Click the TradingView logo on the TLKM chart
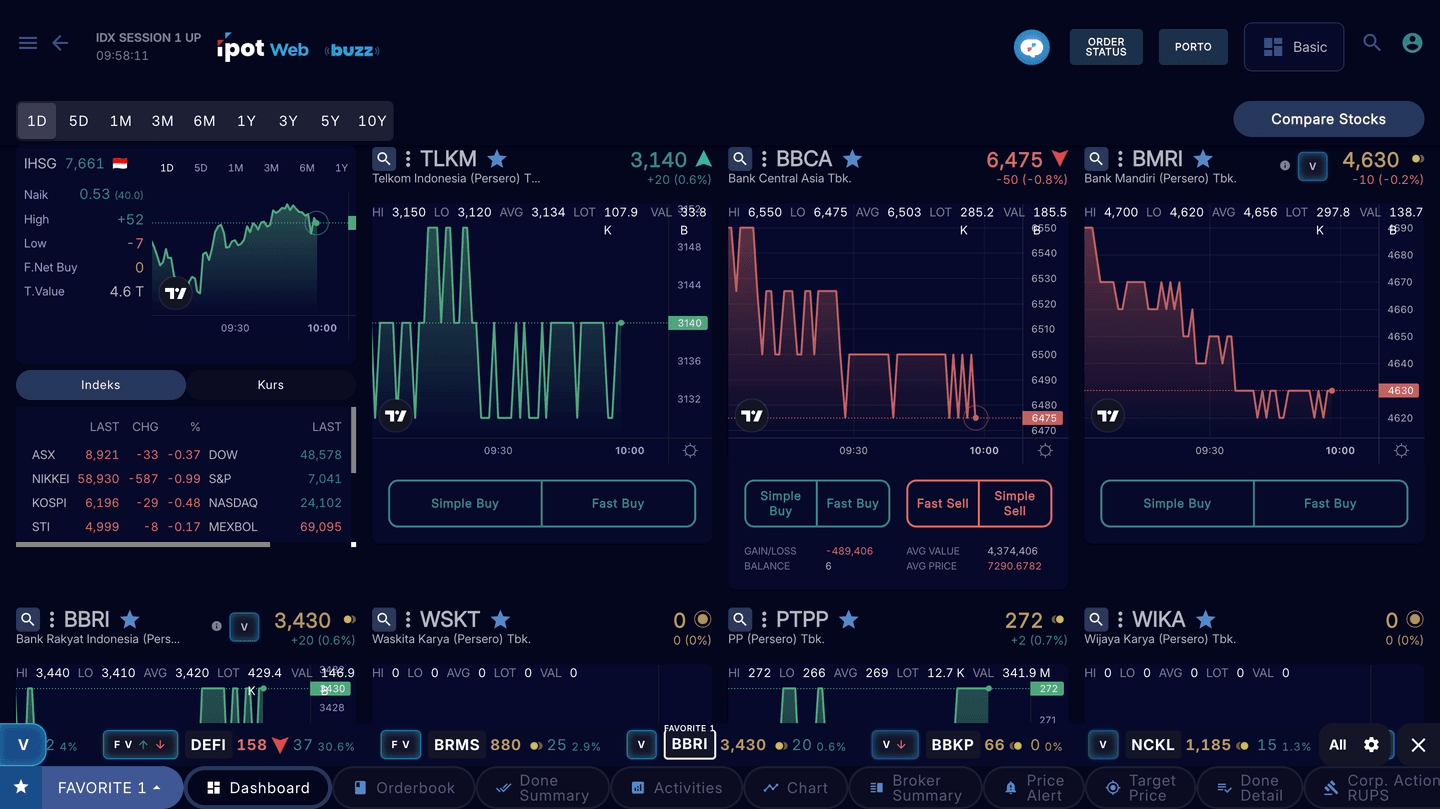Screen dimensions: 1440x809 click(396, 415)
